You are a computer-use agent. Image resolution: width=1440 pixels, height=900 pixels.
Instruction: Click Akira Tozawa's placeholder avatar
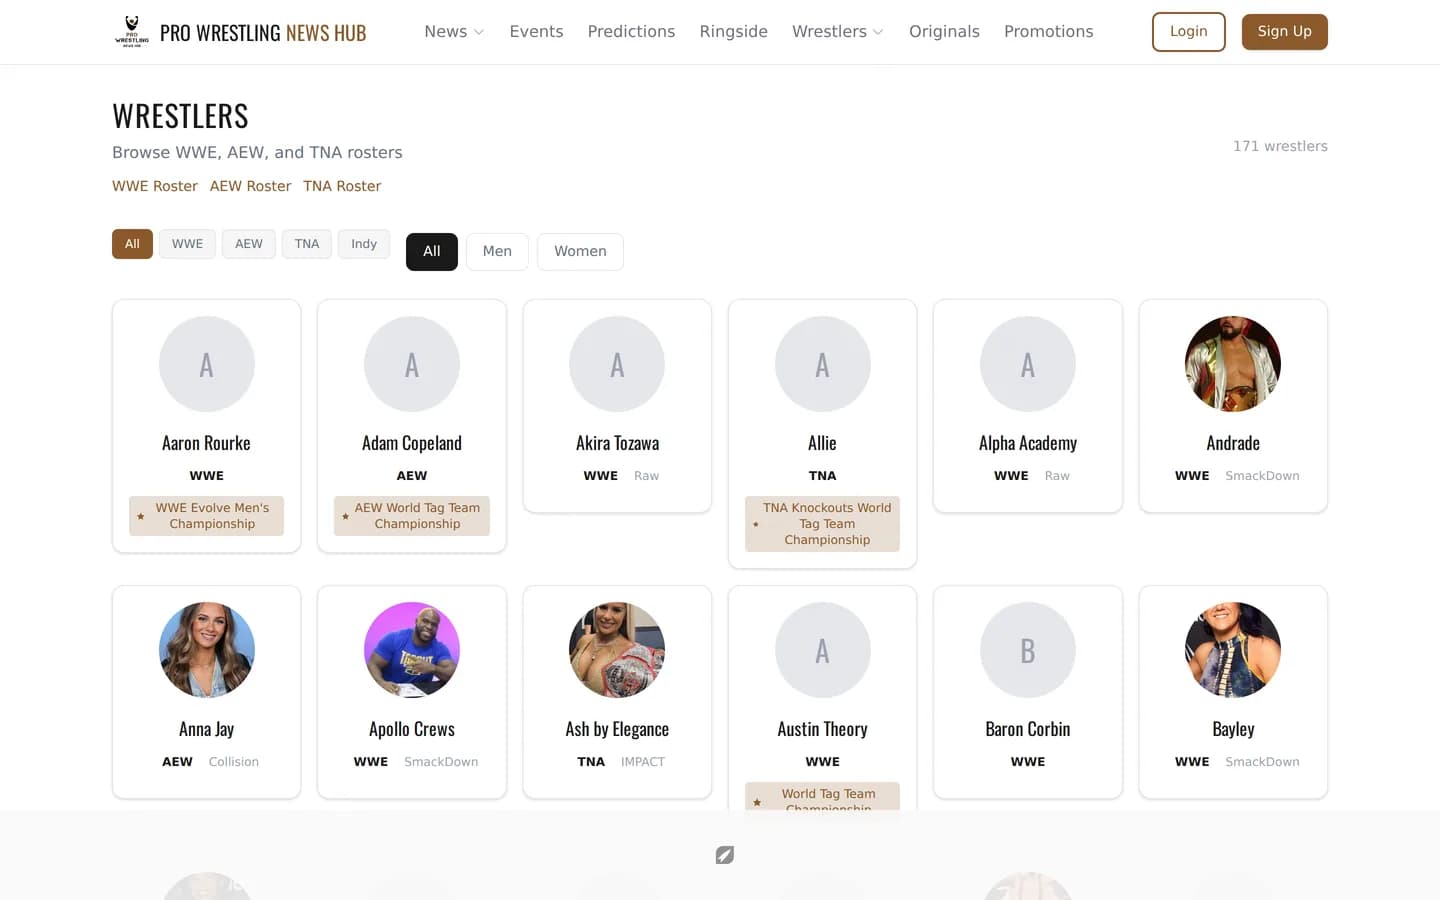[x=617, y=364]
